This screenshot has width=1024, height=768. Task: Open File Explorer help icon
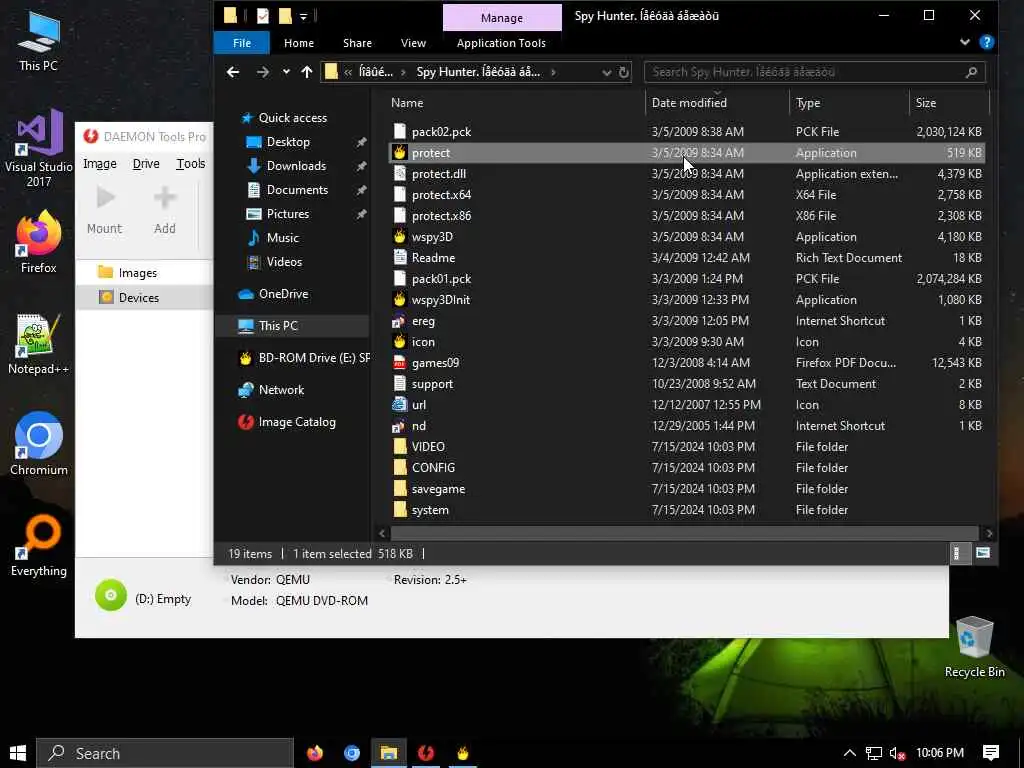point(987,42)
